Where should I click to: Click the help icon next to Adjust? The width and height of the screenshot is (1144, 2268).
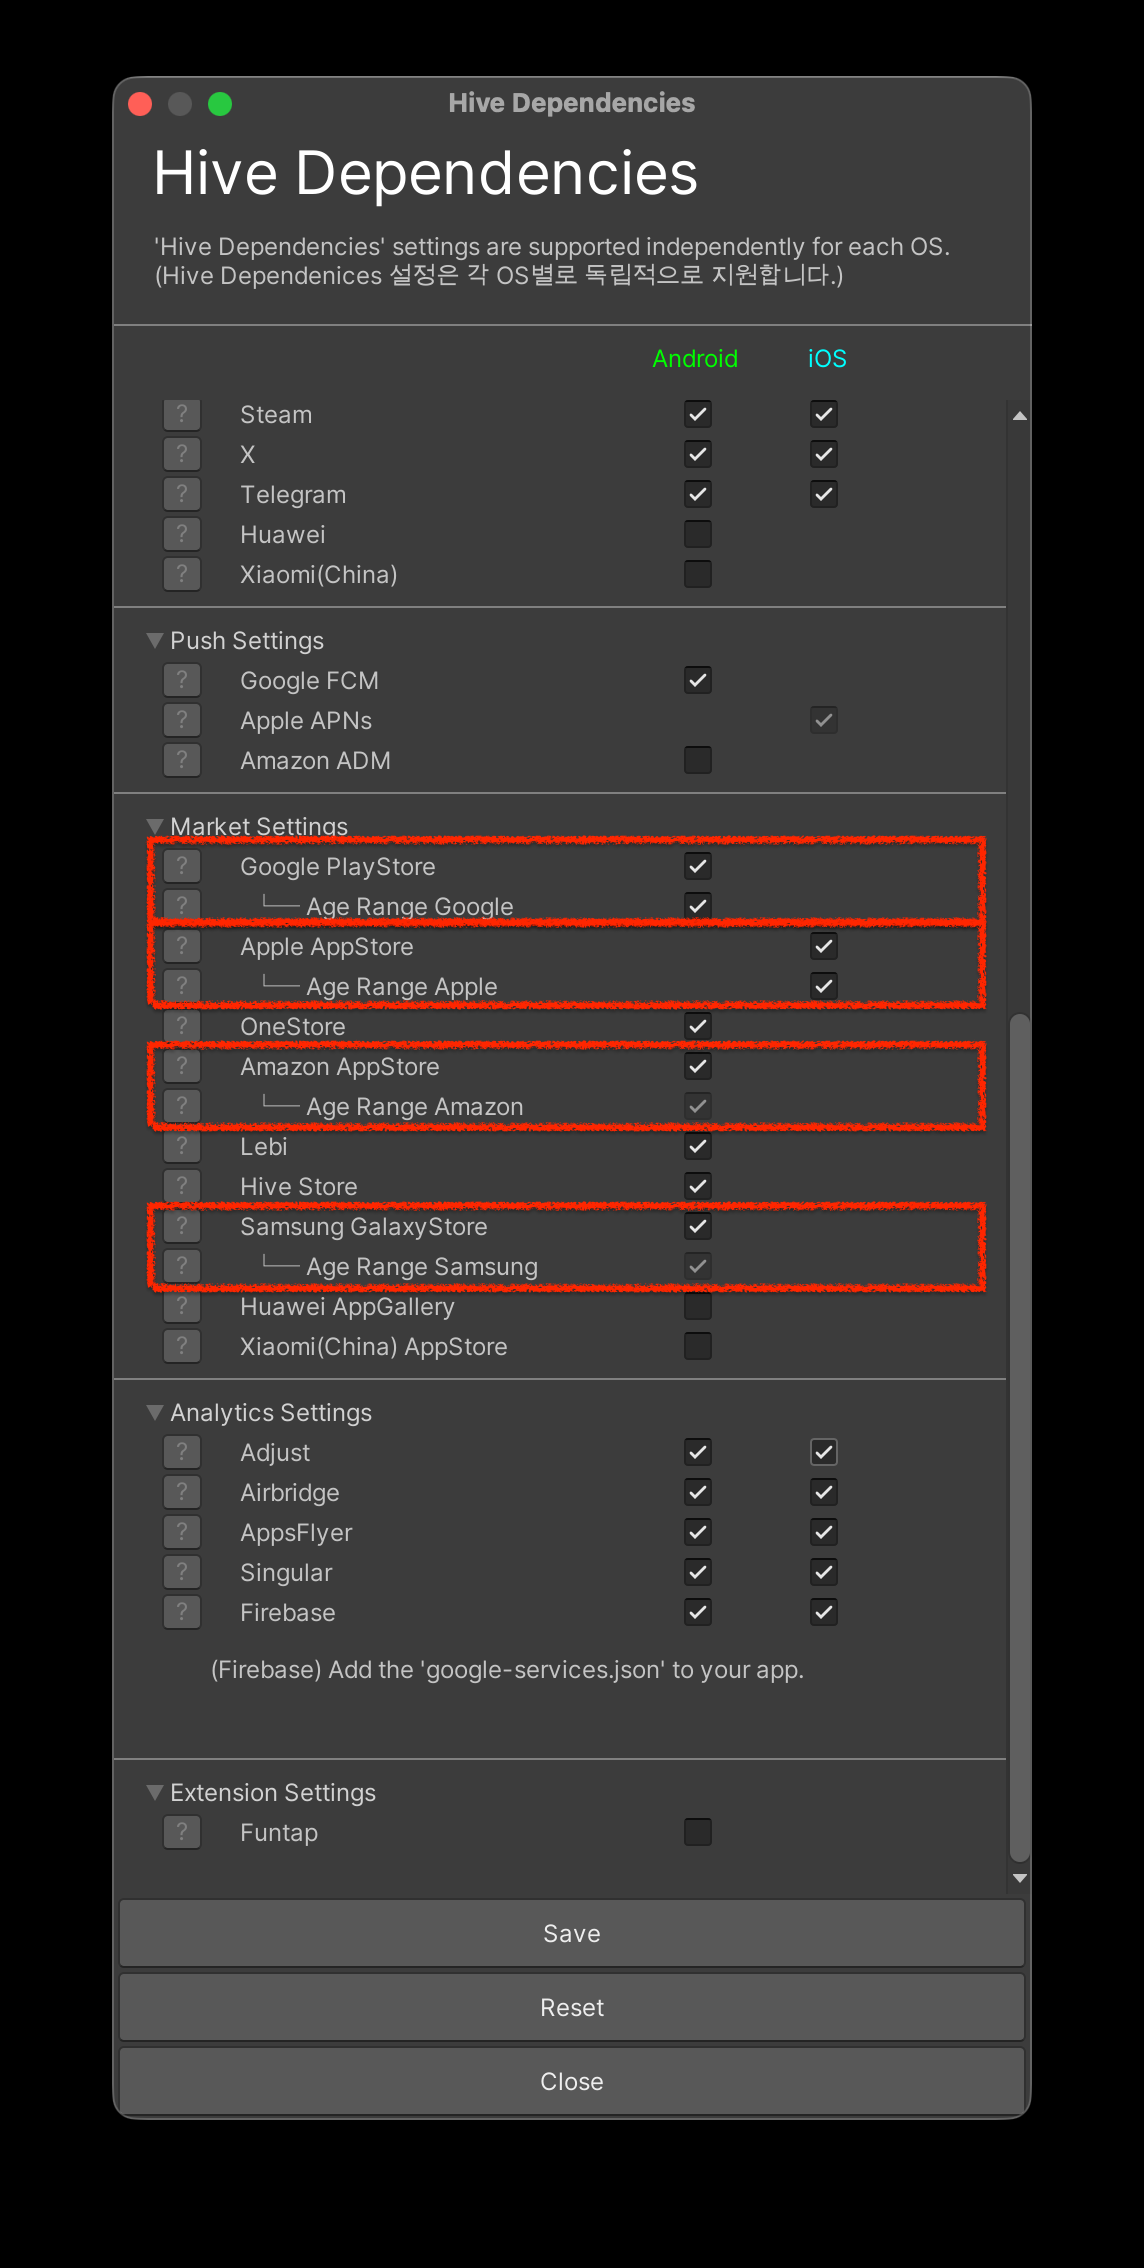(182, 1452)
